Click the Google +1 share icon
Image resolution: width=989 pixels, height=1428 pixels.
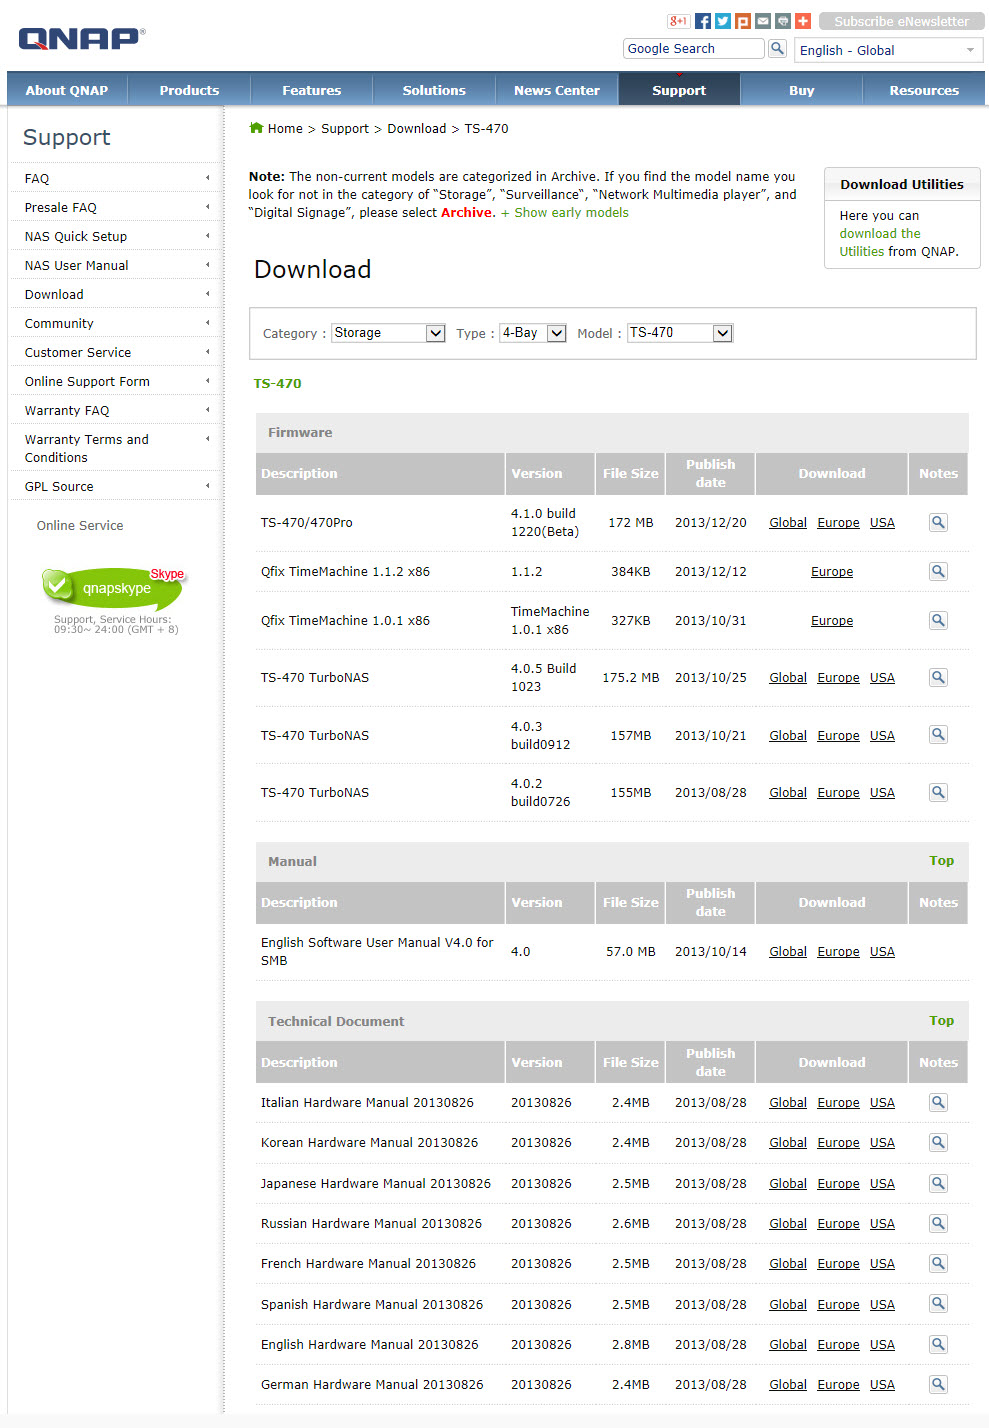(679, 21)
